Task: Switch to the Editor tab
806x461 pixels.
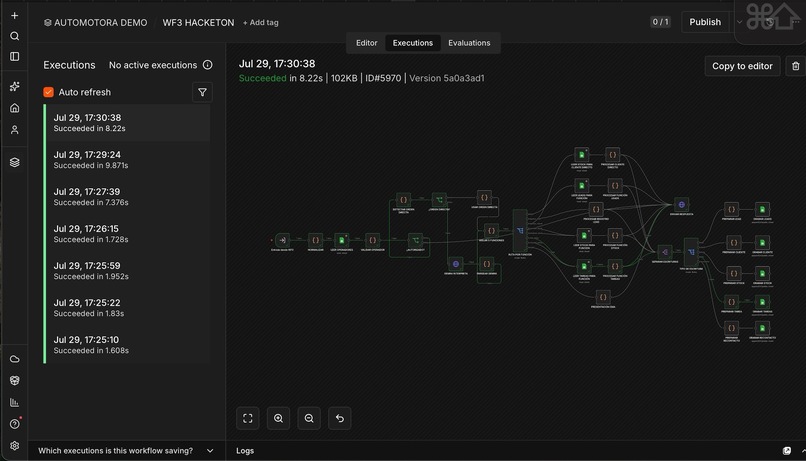Action: [367, 43]
